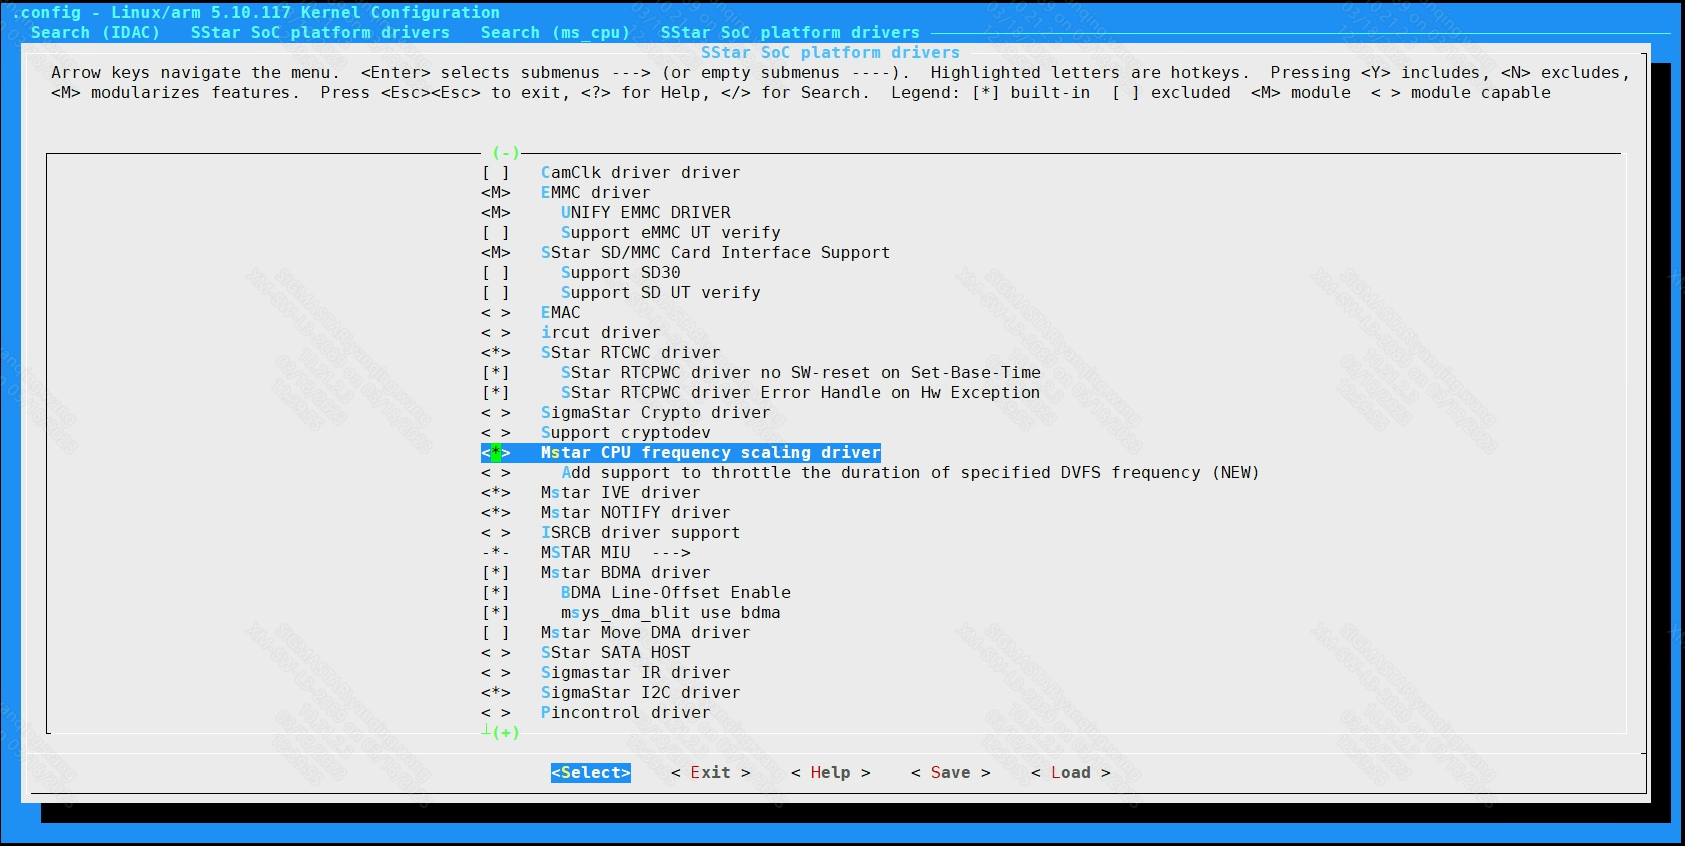Click the scroll-down (+) indicator
The width and height of the screenshot is (1685, 846).
[x=506, y=732]
